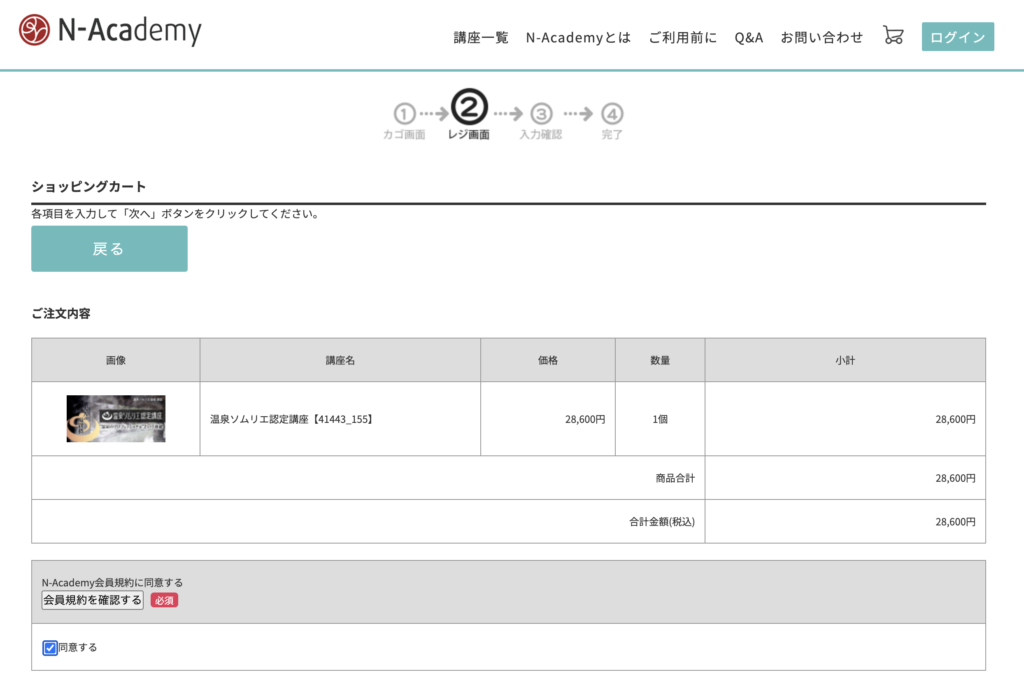Screen dimensions: 1024x686
Task: Click the 戻る button
Action: click(109, 249)
